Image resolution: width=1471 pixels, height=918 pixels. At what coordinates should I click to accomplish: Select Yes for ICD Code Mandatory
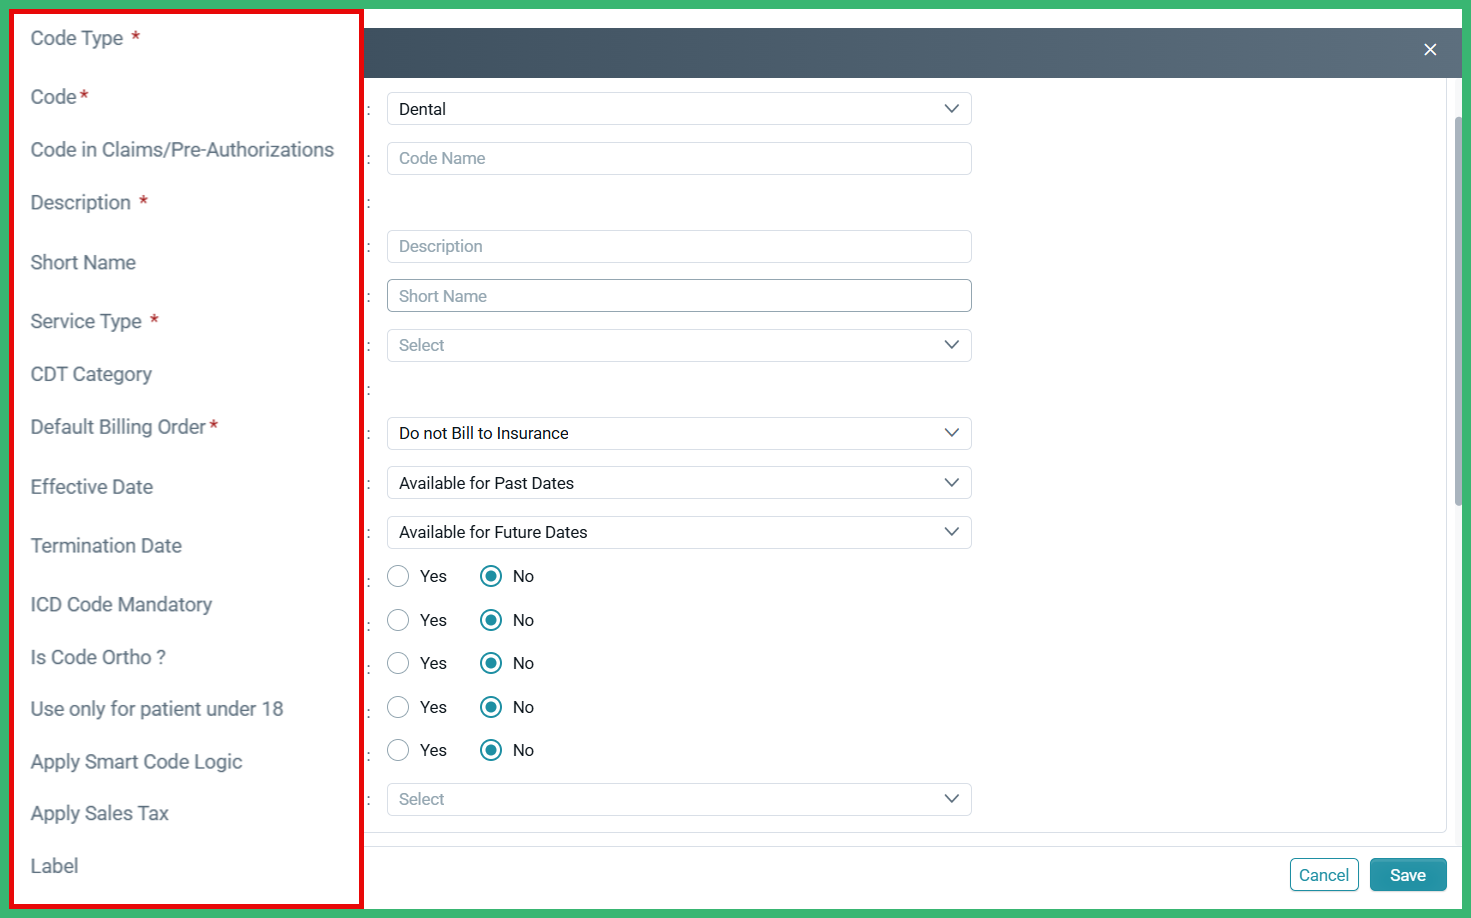397,576
